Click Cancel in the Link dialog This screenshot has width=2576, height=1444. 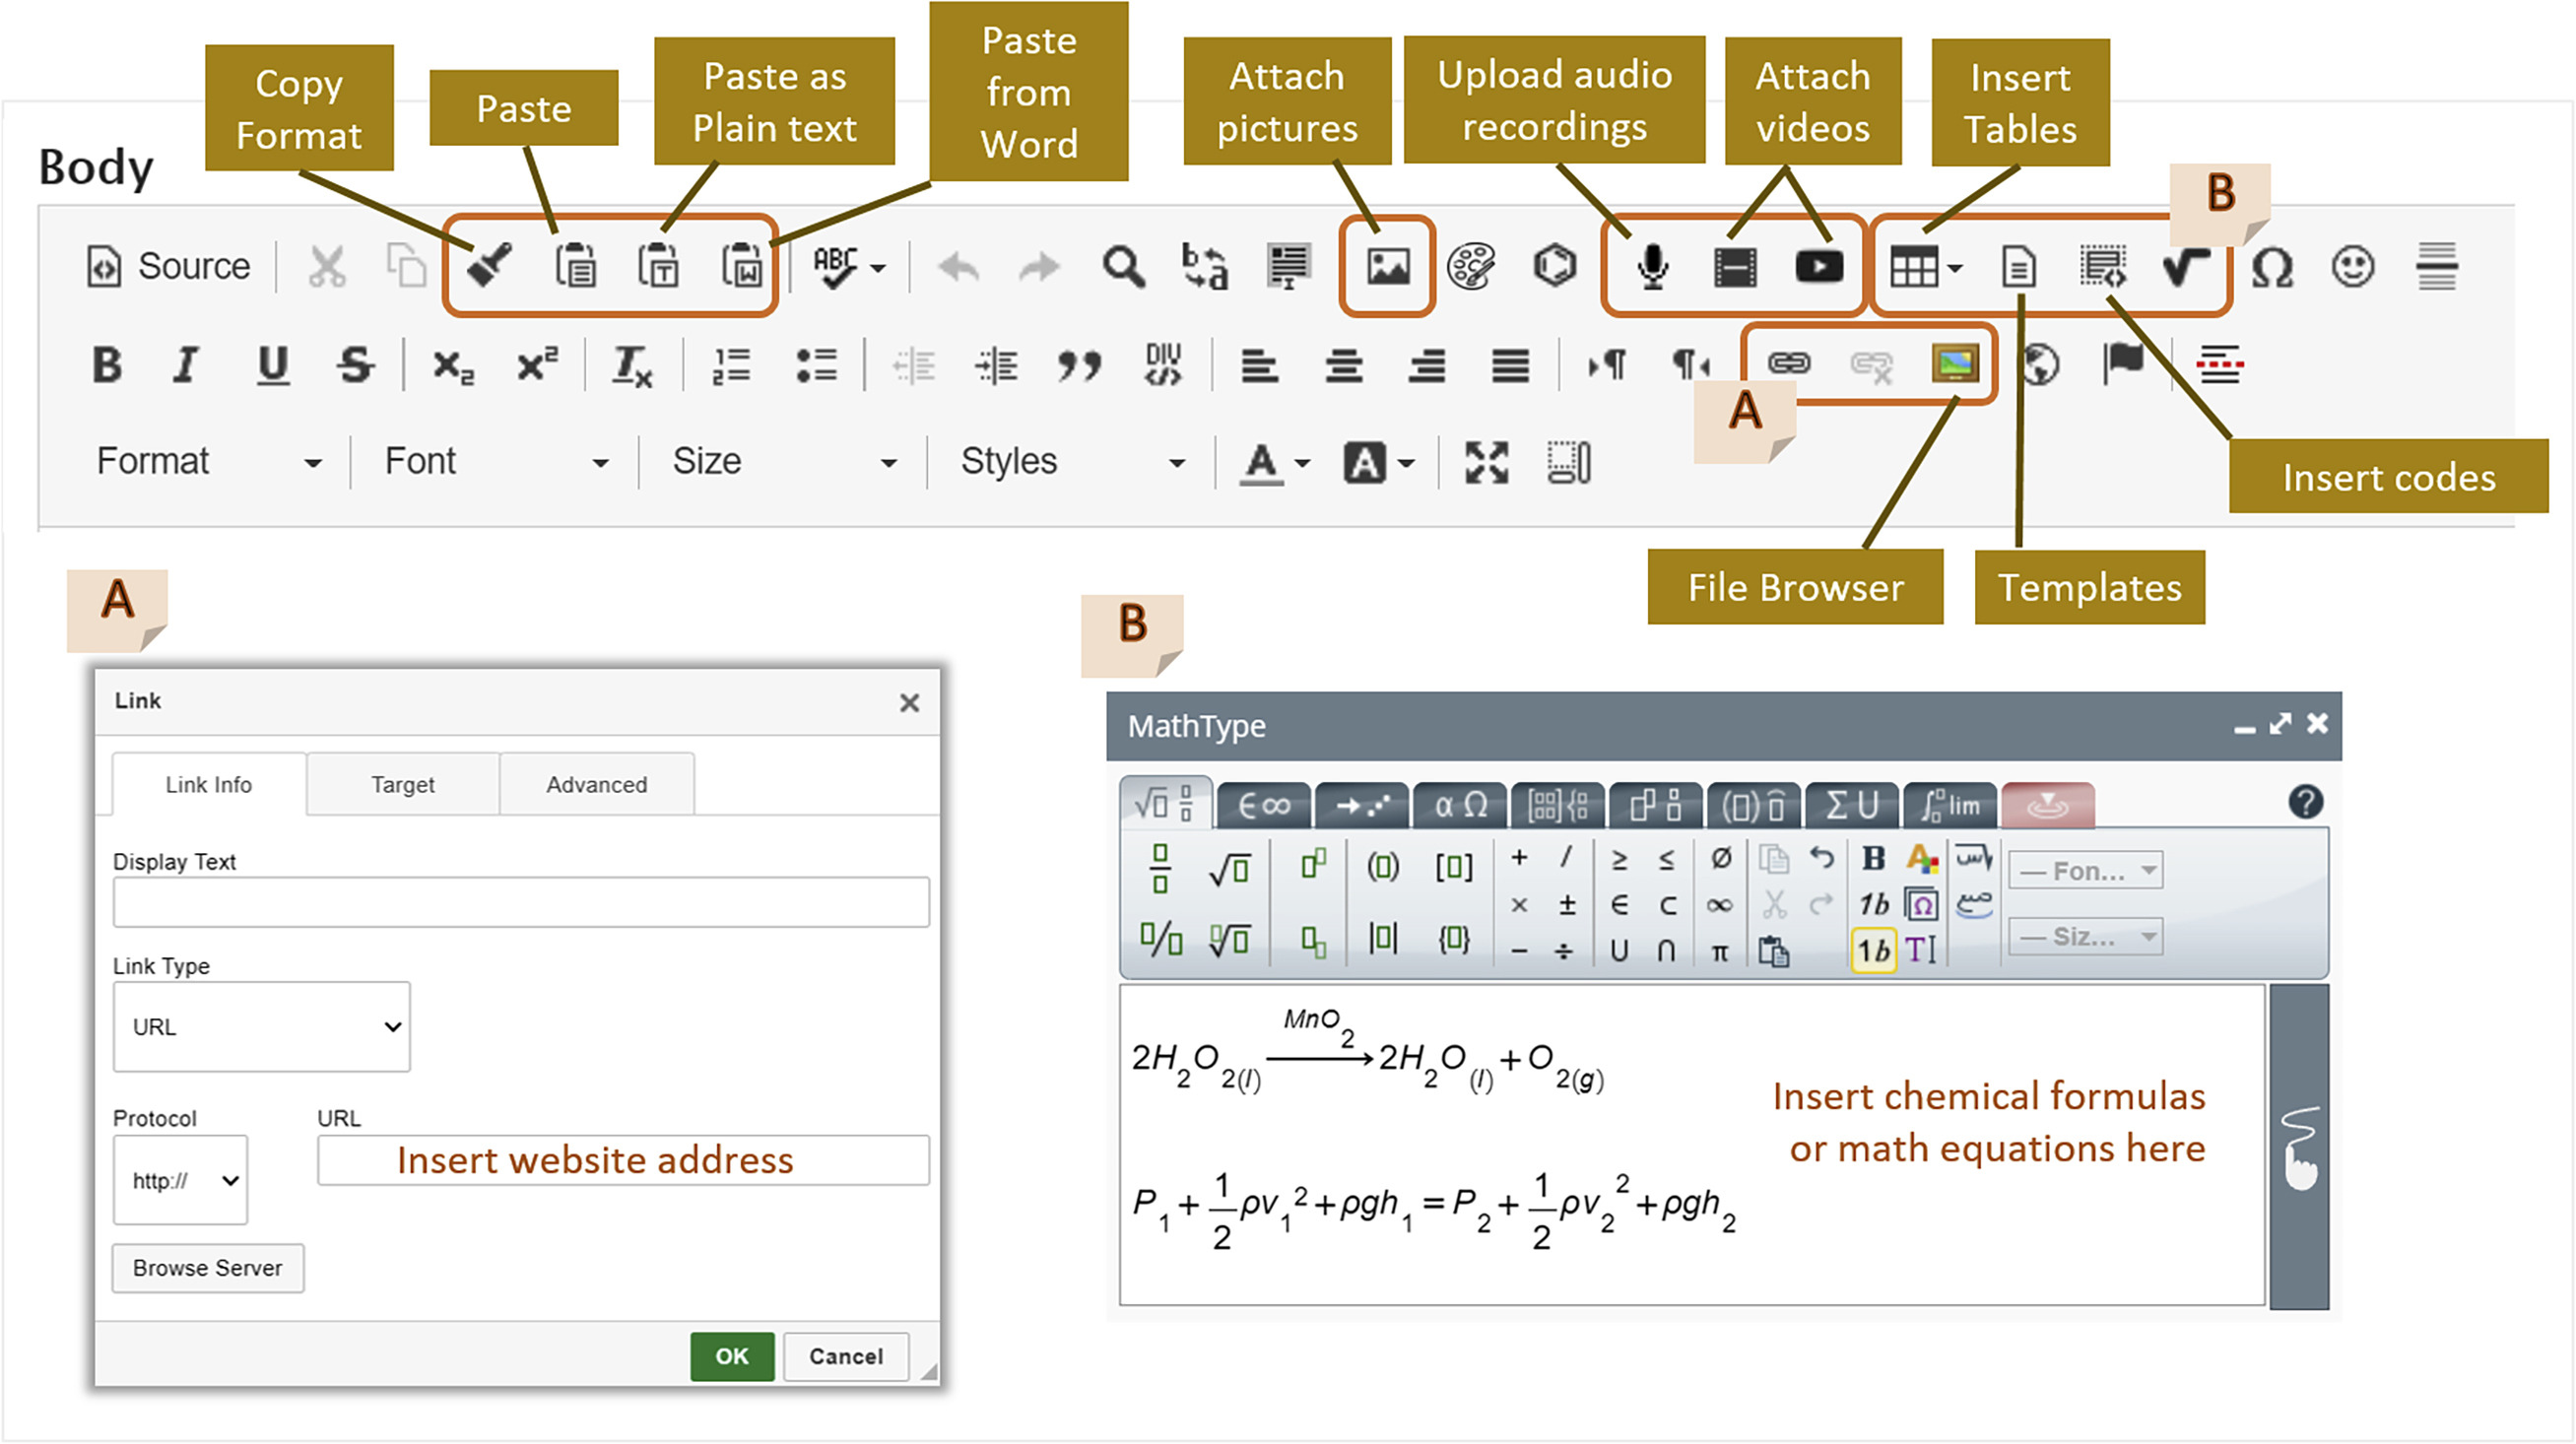point(846,1357)
